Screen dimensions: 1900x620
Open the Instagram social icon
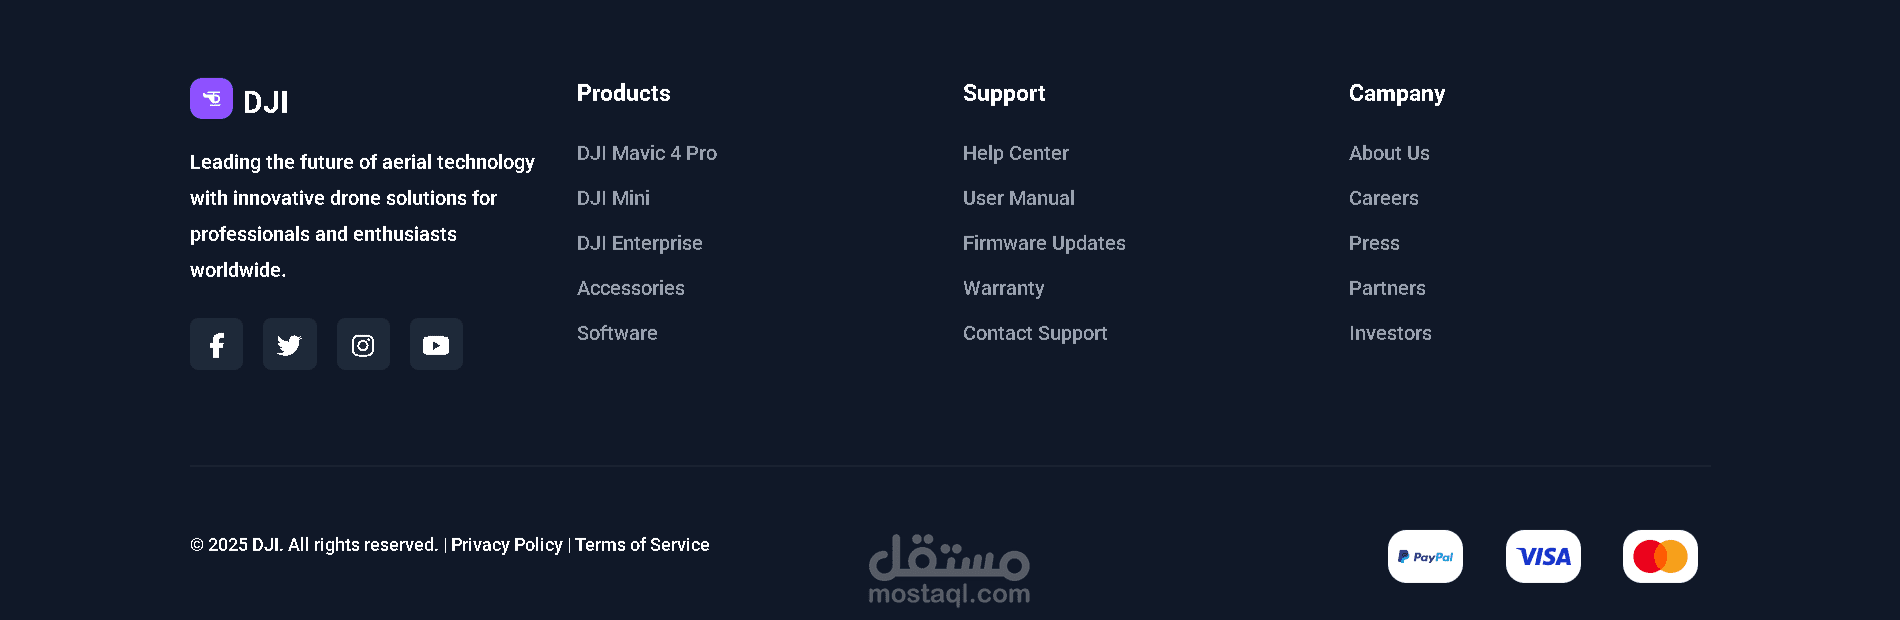[363, 344]
